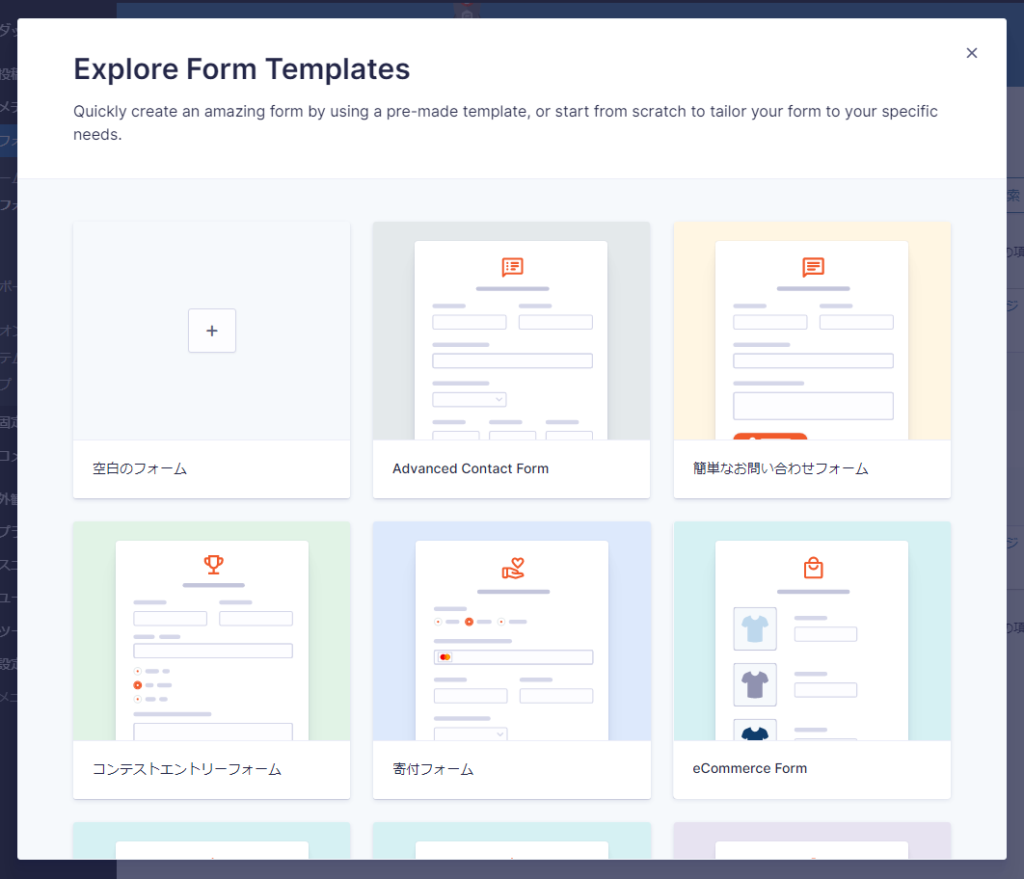This screenshot has width=1024, height=879.
Task: Choose the 空白のフォーム template label
Action: (140, 468)
